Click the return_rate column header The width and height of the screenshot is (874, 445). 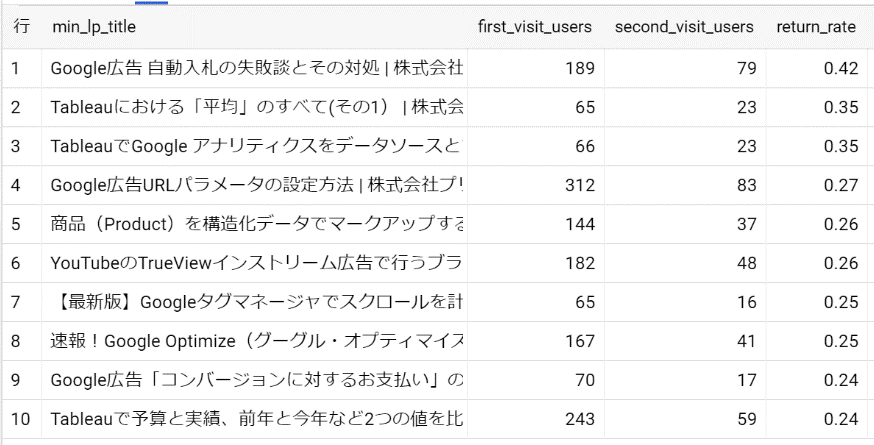pos(816,27)
